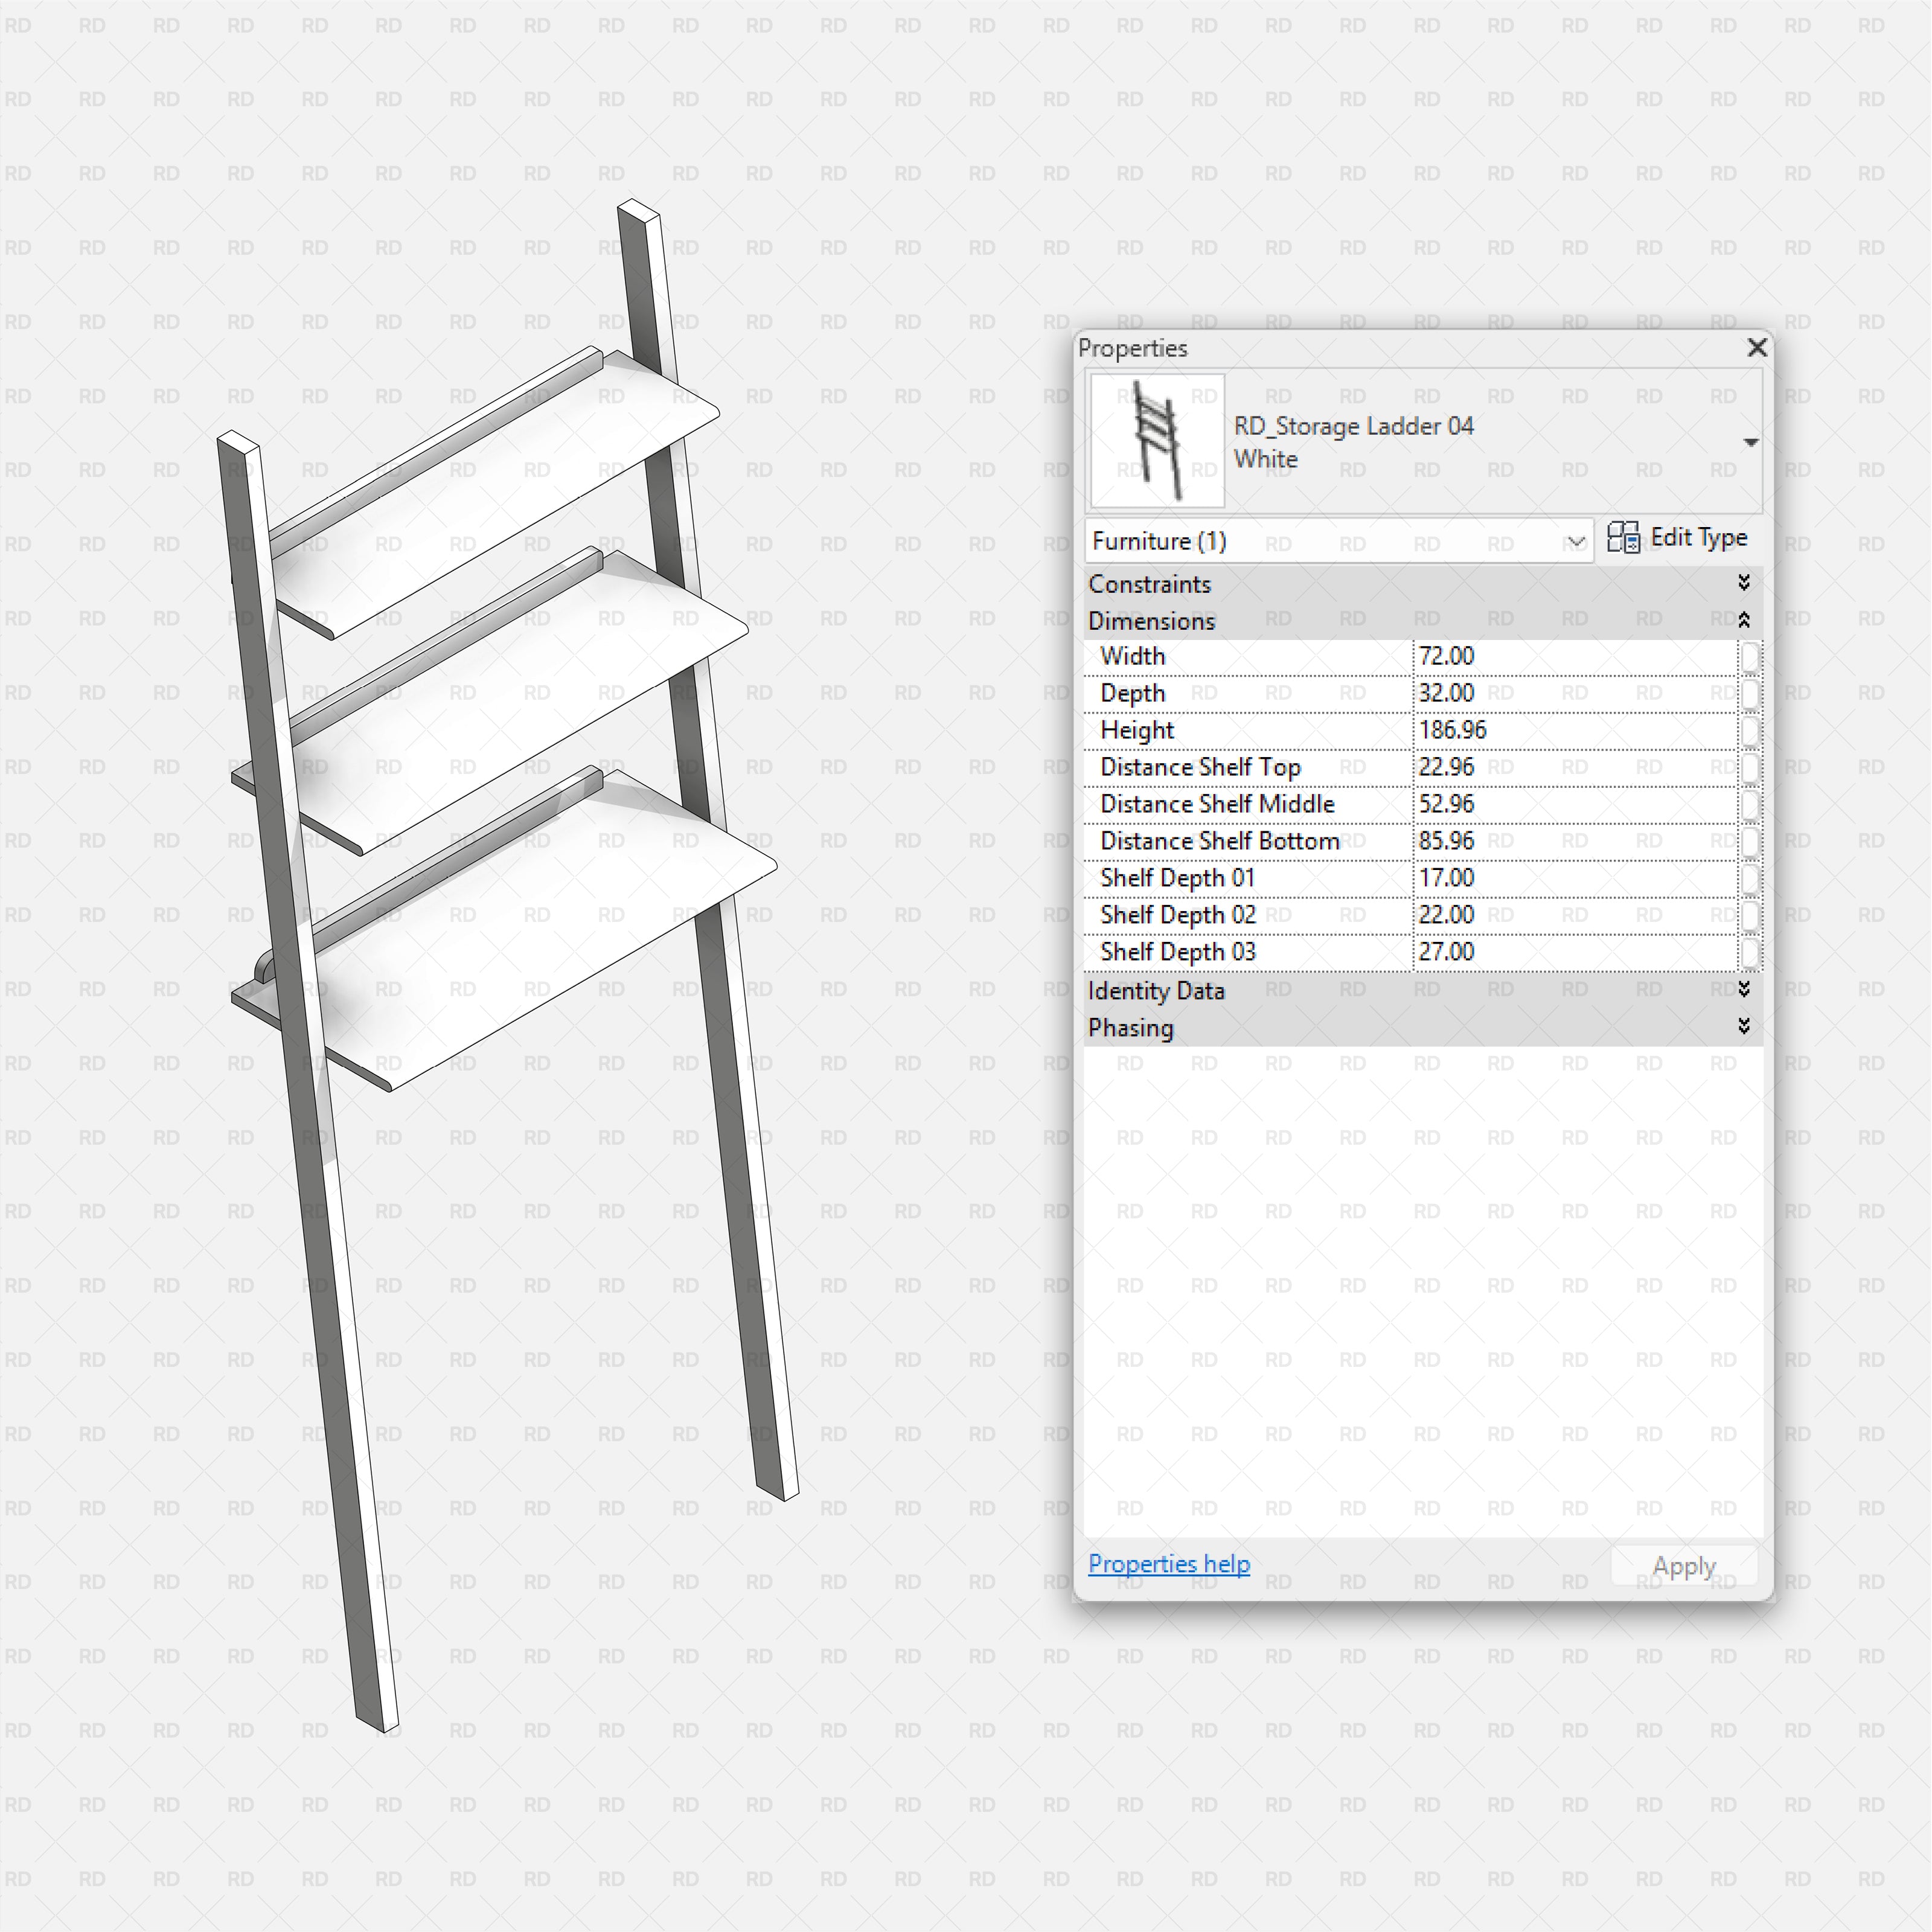Open the type selector dropdown arrow
This screenshot has height=1932, width=1932.
click(x=1752, y=441)
